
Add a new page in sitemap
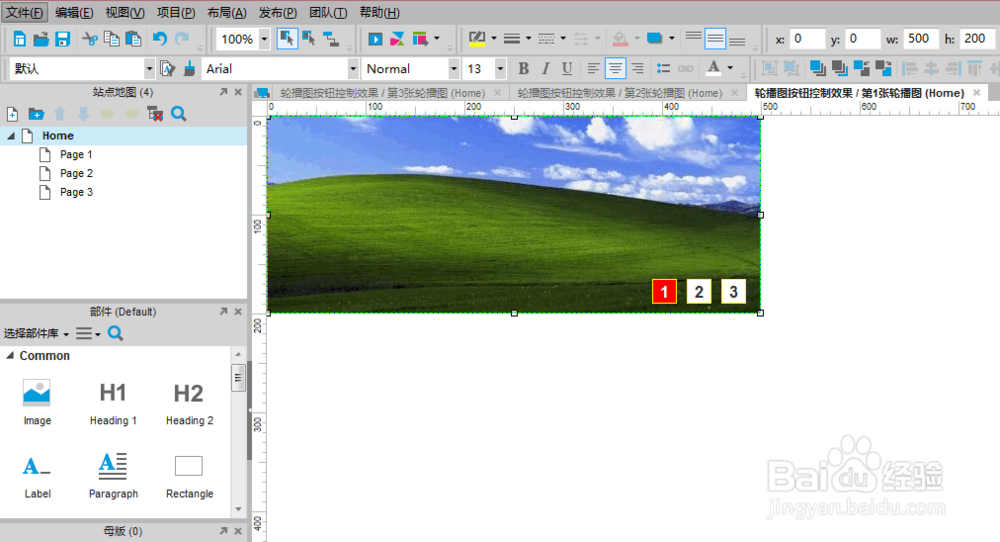coord(12,114)
